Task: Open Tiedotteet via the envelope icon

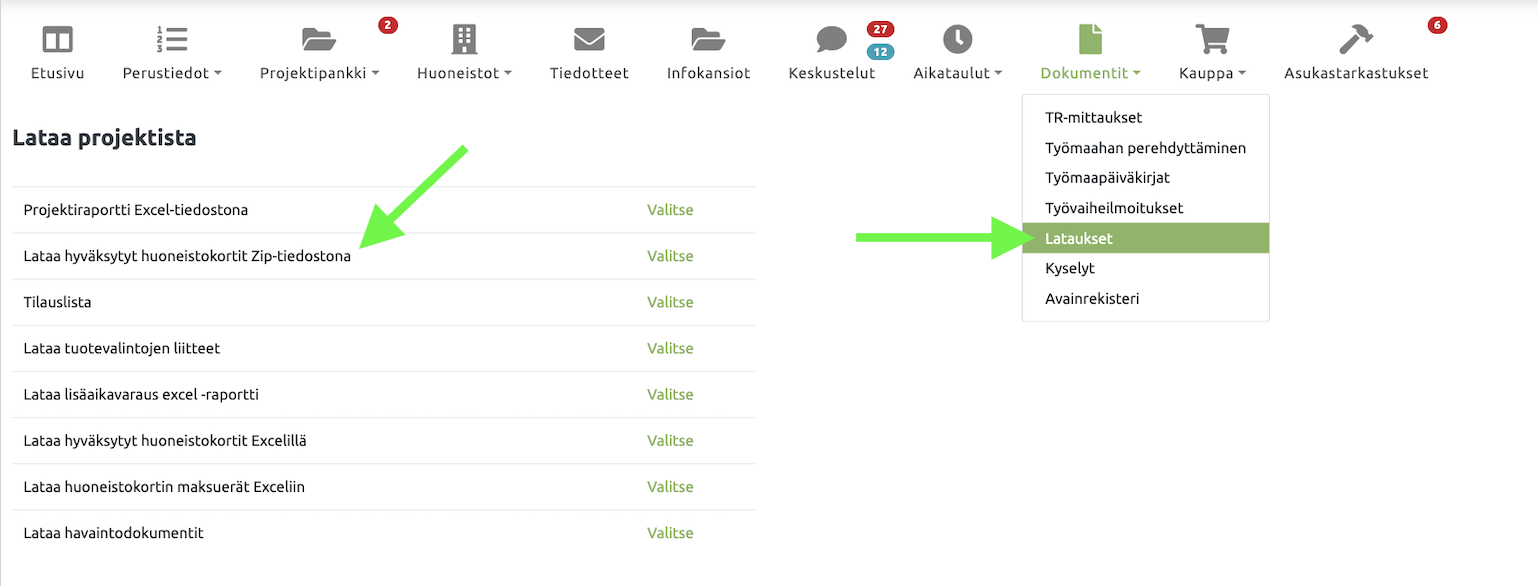Action: 589,40
